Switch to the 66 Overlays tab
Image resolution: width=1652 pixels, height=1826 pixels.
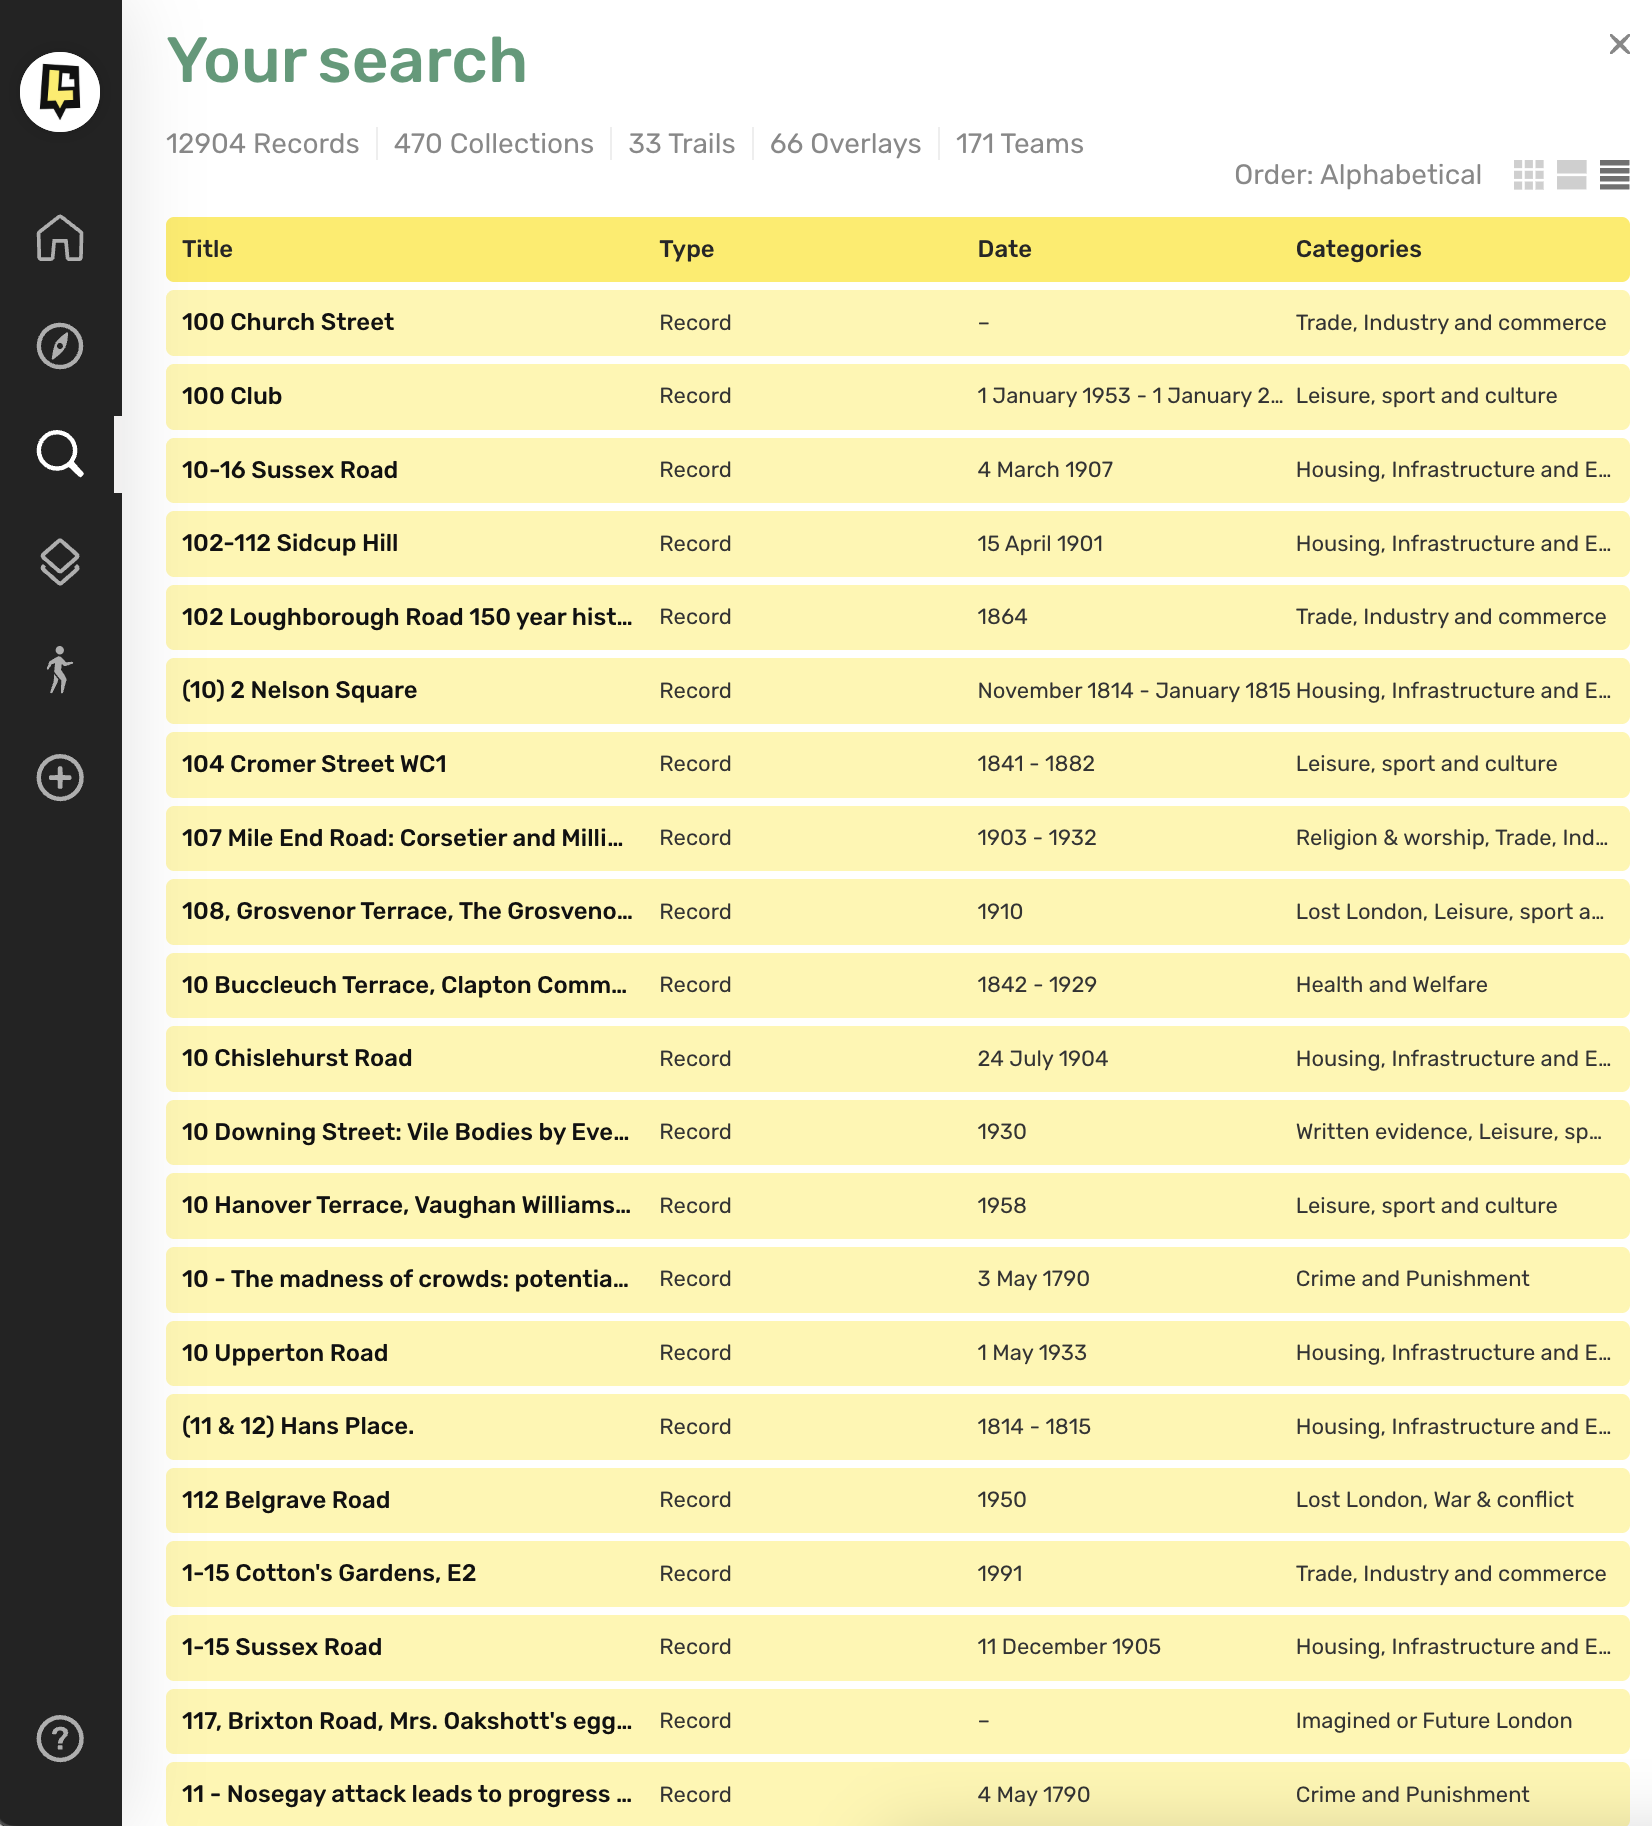point(845,144)
